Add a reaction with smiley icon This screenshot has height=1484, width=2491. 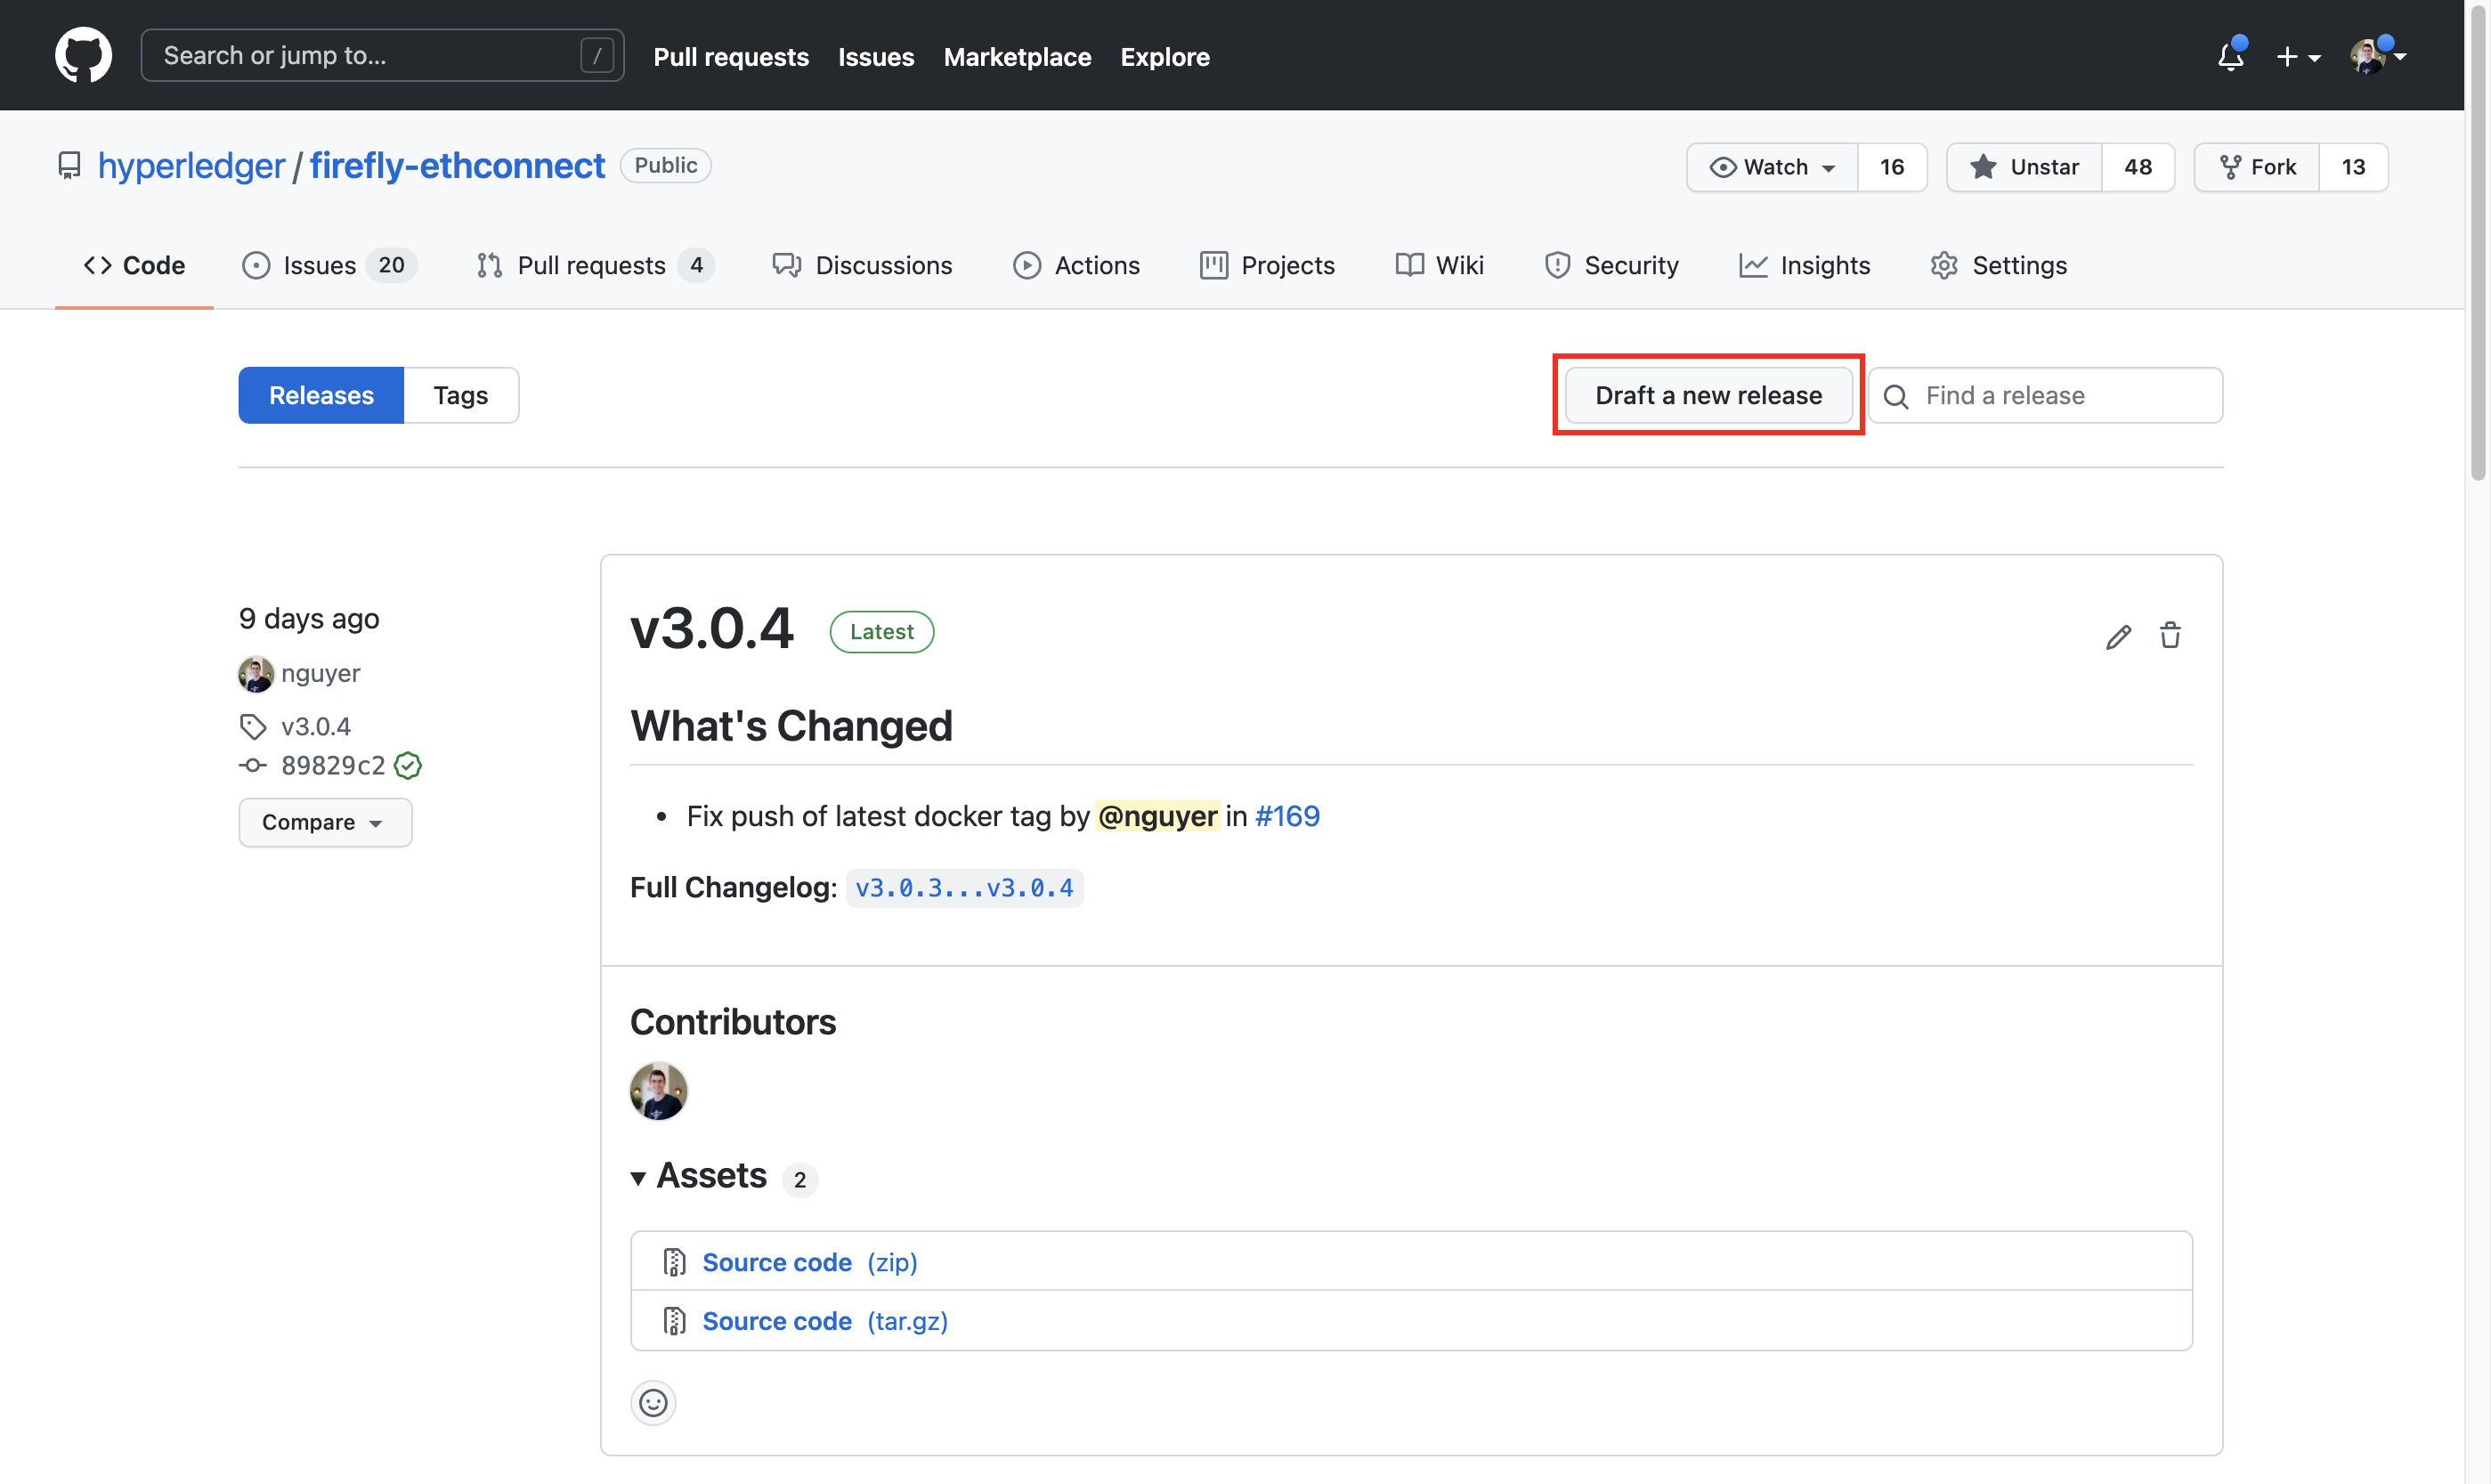click(653, 1402)
